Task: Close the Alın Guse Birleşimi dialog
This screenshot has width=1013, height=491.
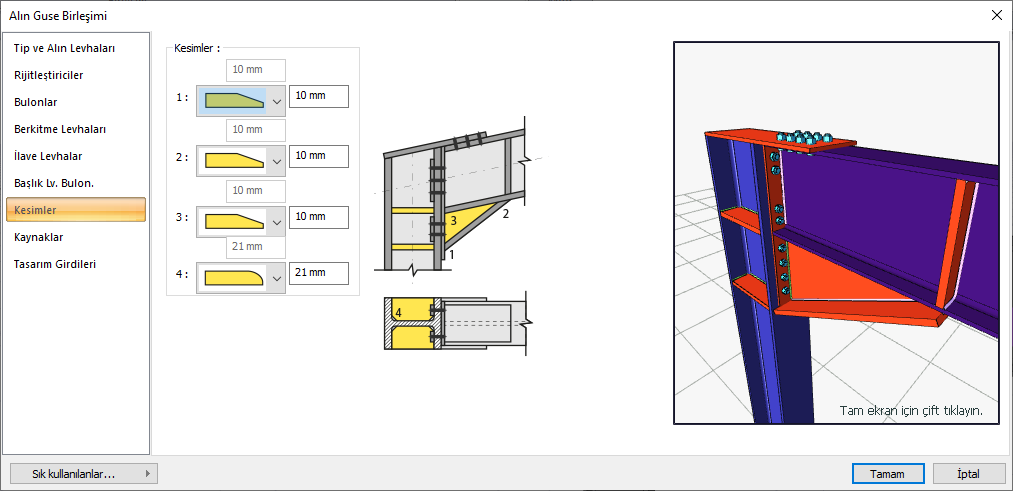Action: (x=997, y=16)
